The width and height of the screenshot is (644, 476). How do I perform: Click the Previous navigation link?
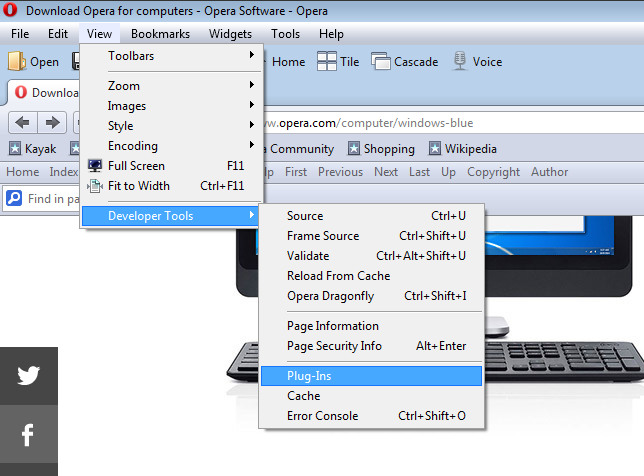tap(340, 172)
